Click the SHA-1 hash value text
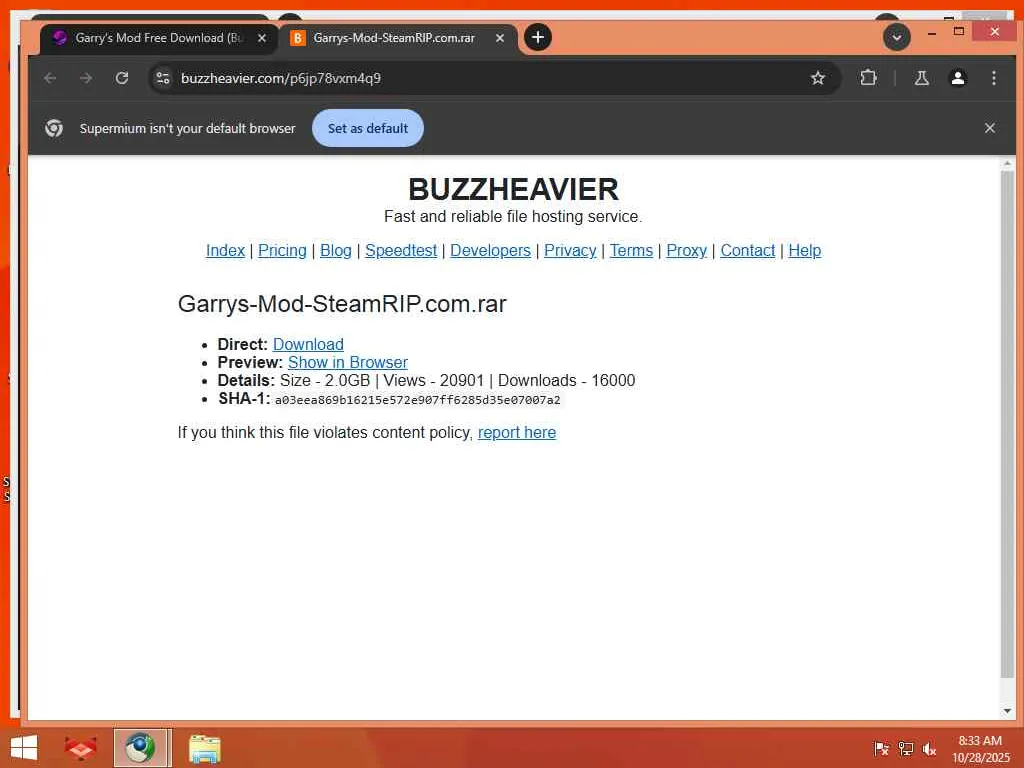This screenshot has width=1024, height=768. [x=417, y=400]
